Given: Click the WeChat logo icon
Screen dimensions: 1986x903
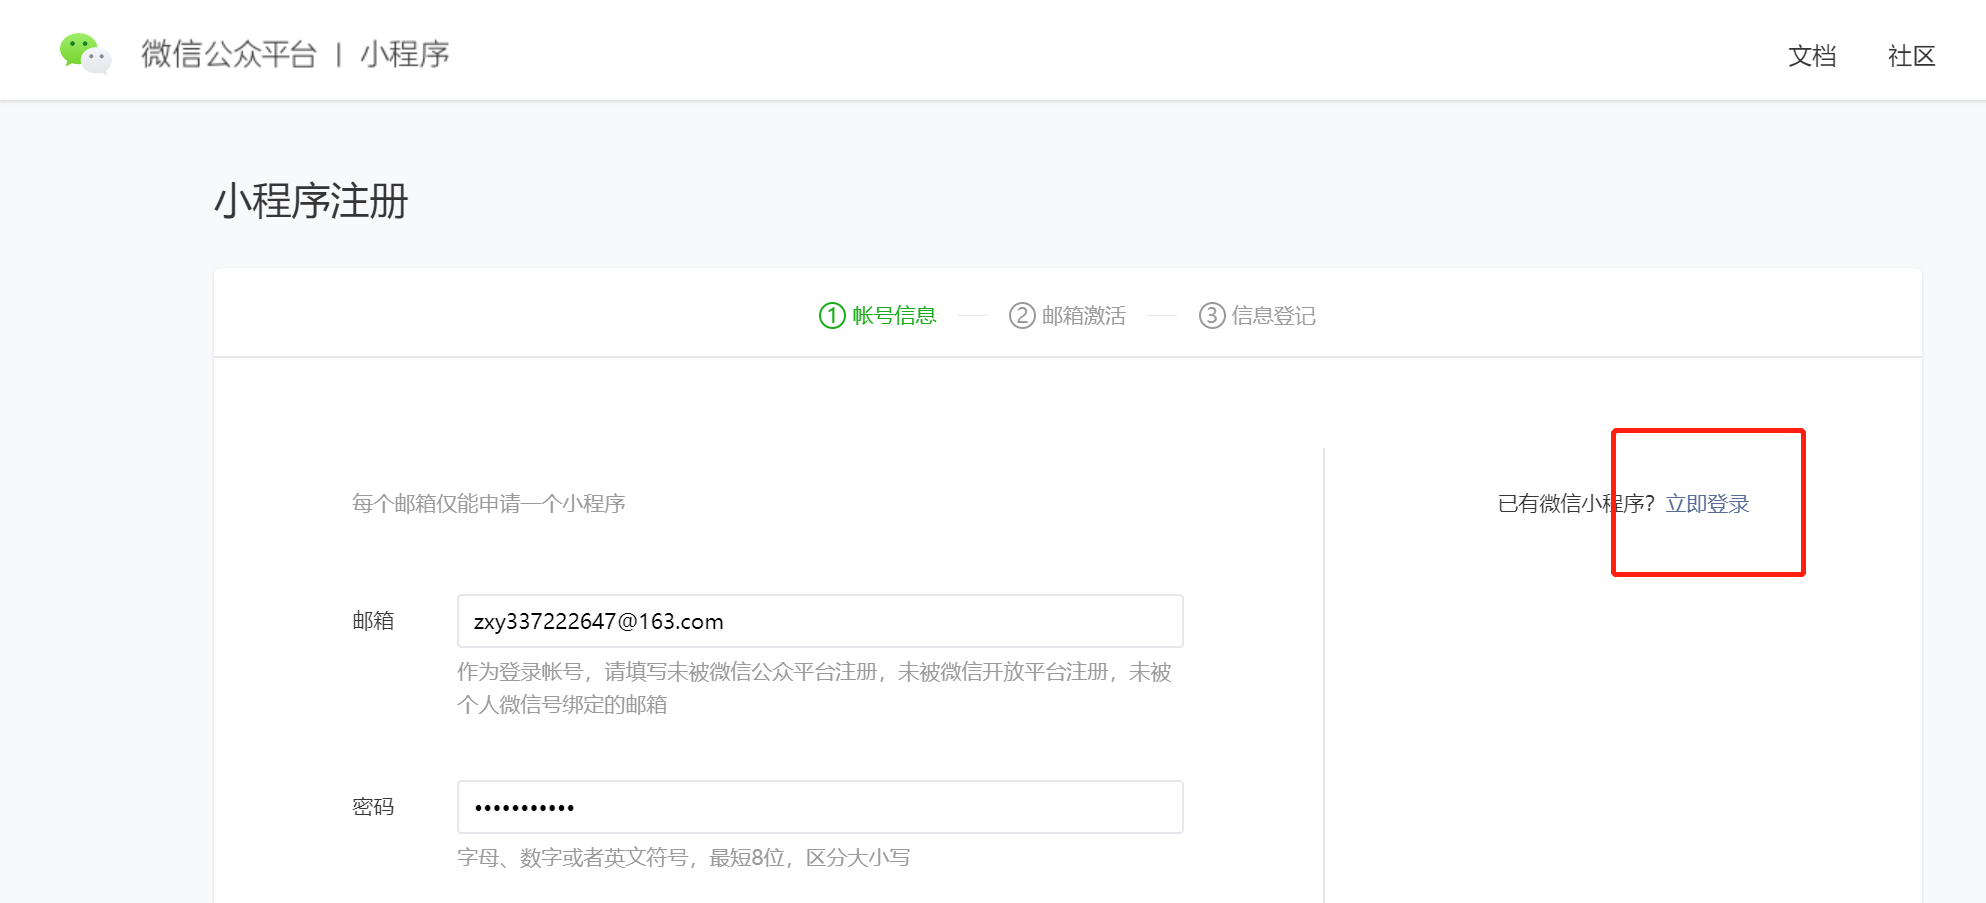Looking at the screenshot, I should (85, 54).
